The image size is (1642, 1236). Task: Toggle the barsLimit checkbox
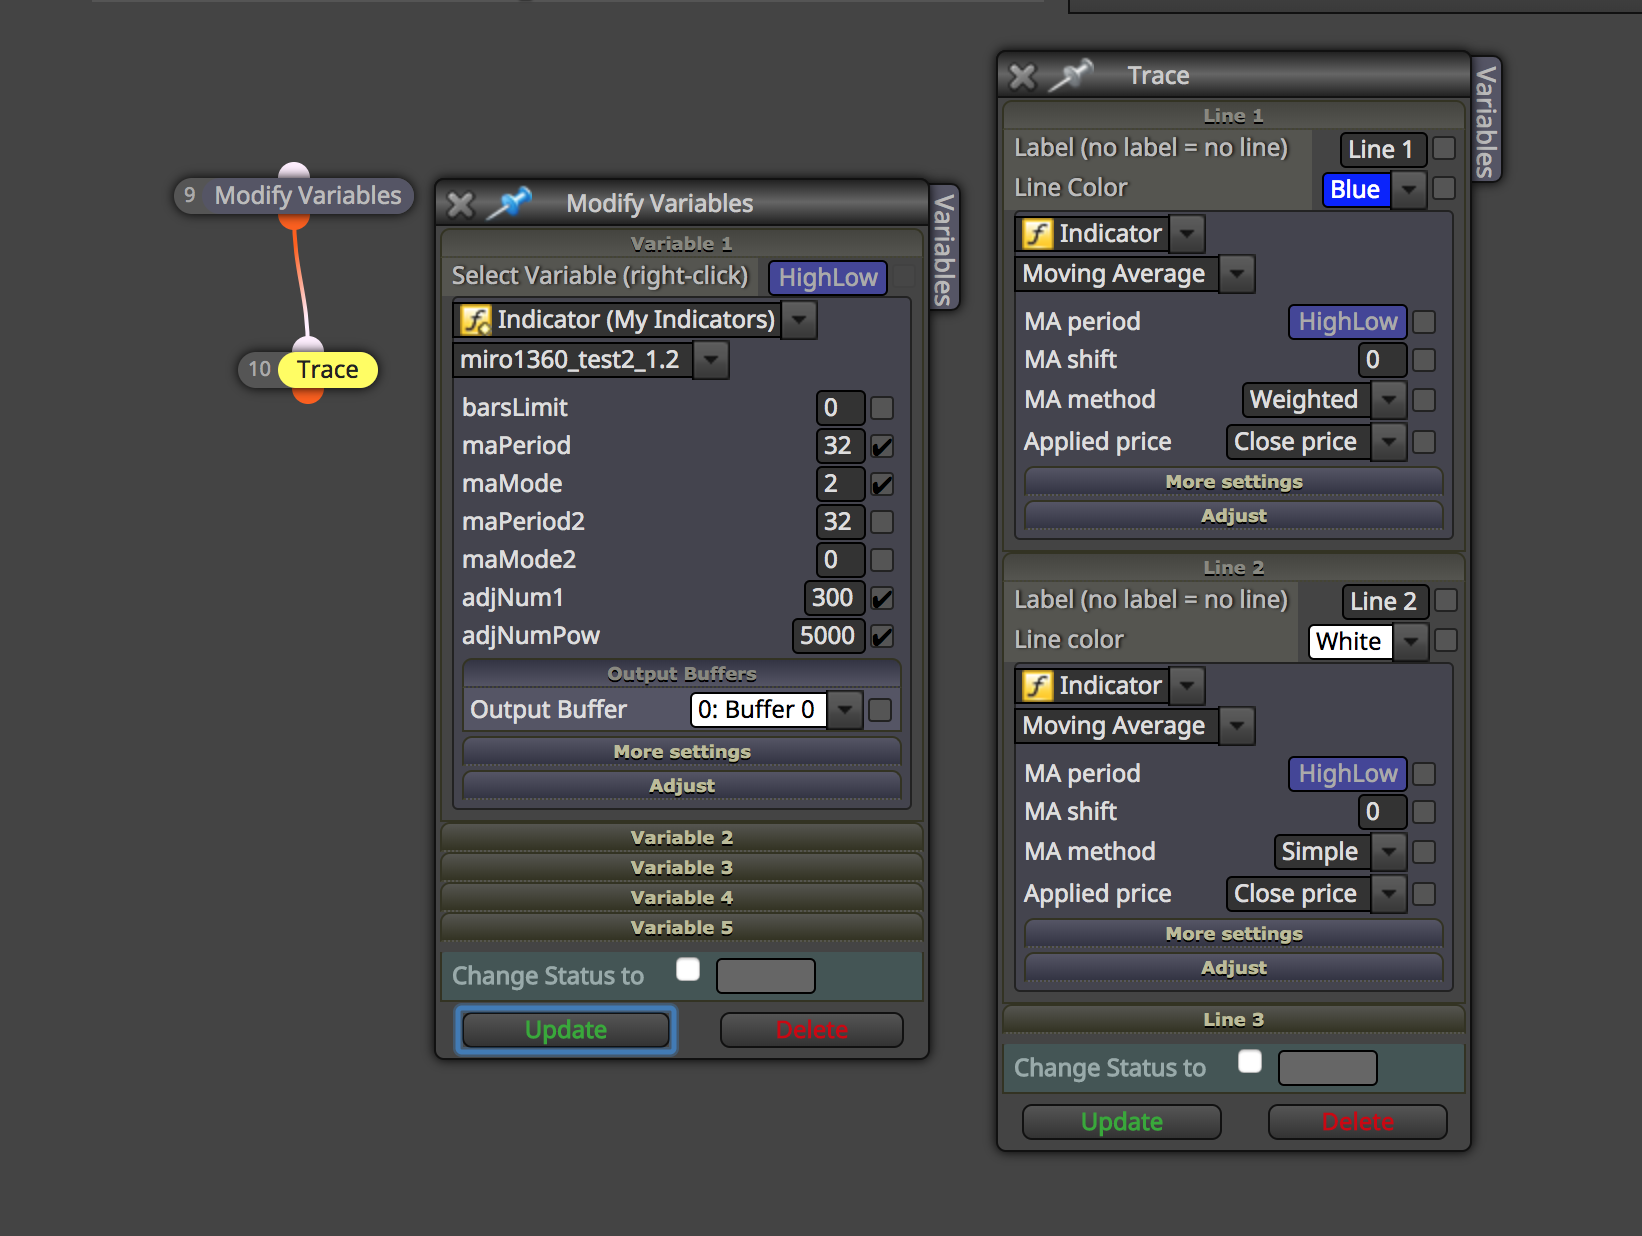tap(882, 408)
